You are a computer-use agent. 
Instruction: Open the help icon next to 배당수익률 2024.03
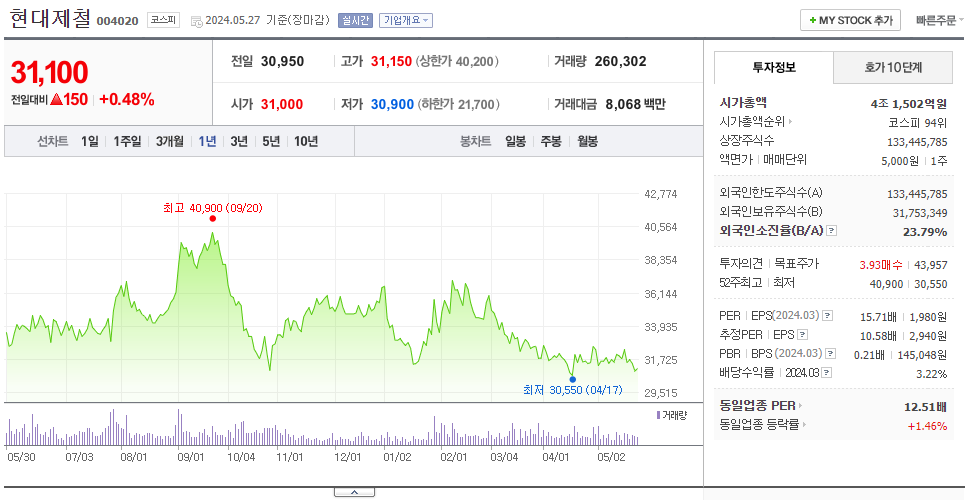[827, 373]
